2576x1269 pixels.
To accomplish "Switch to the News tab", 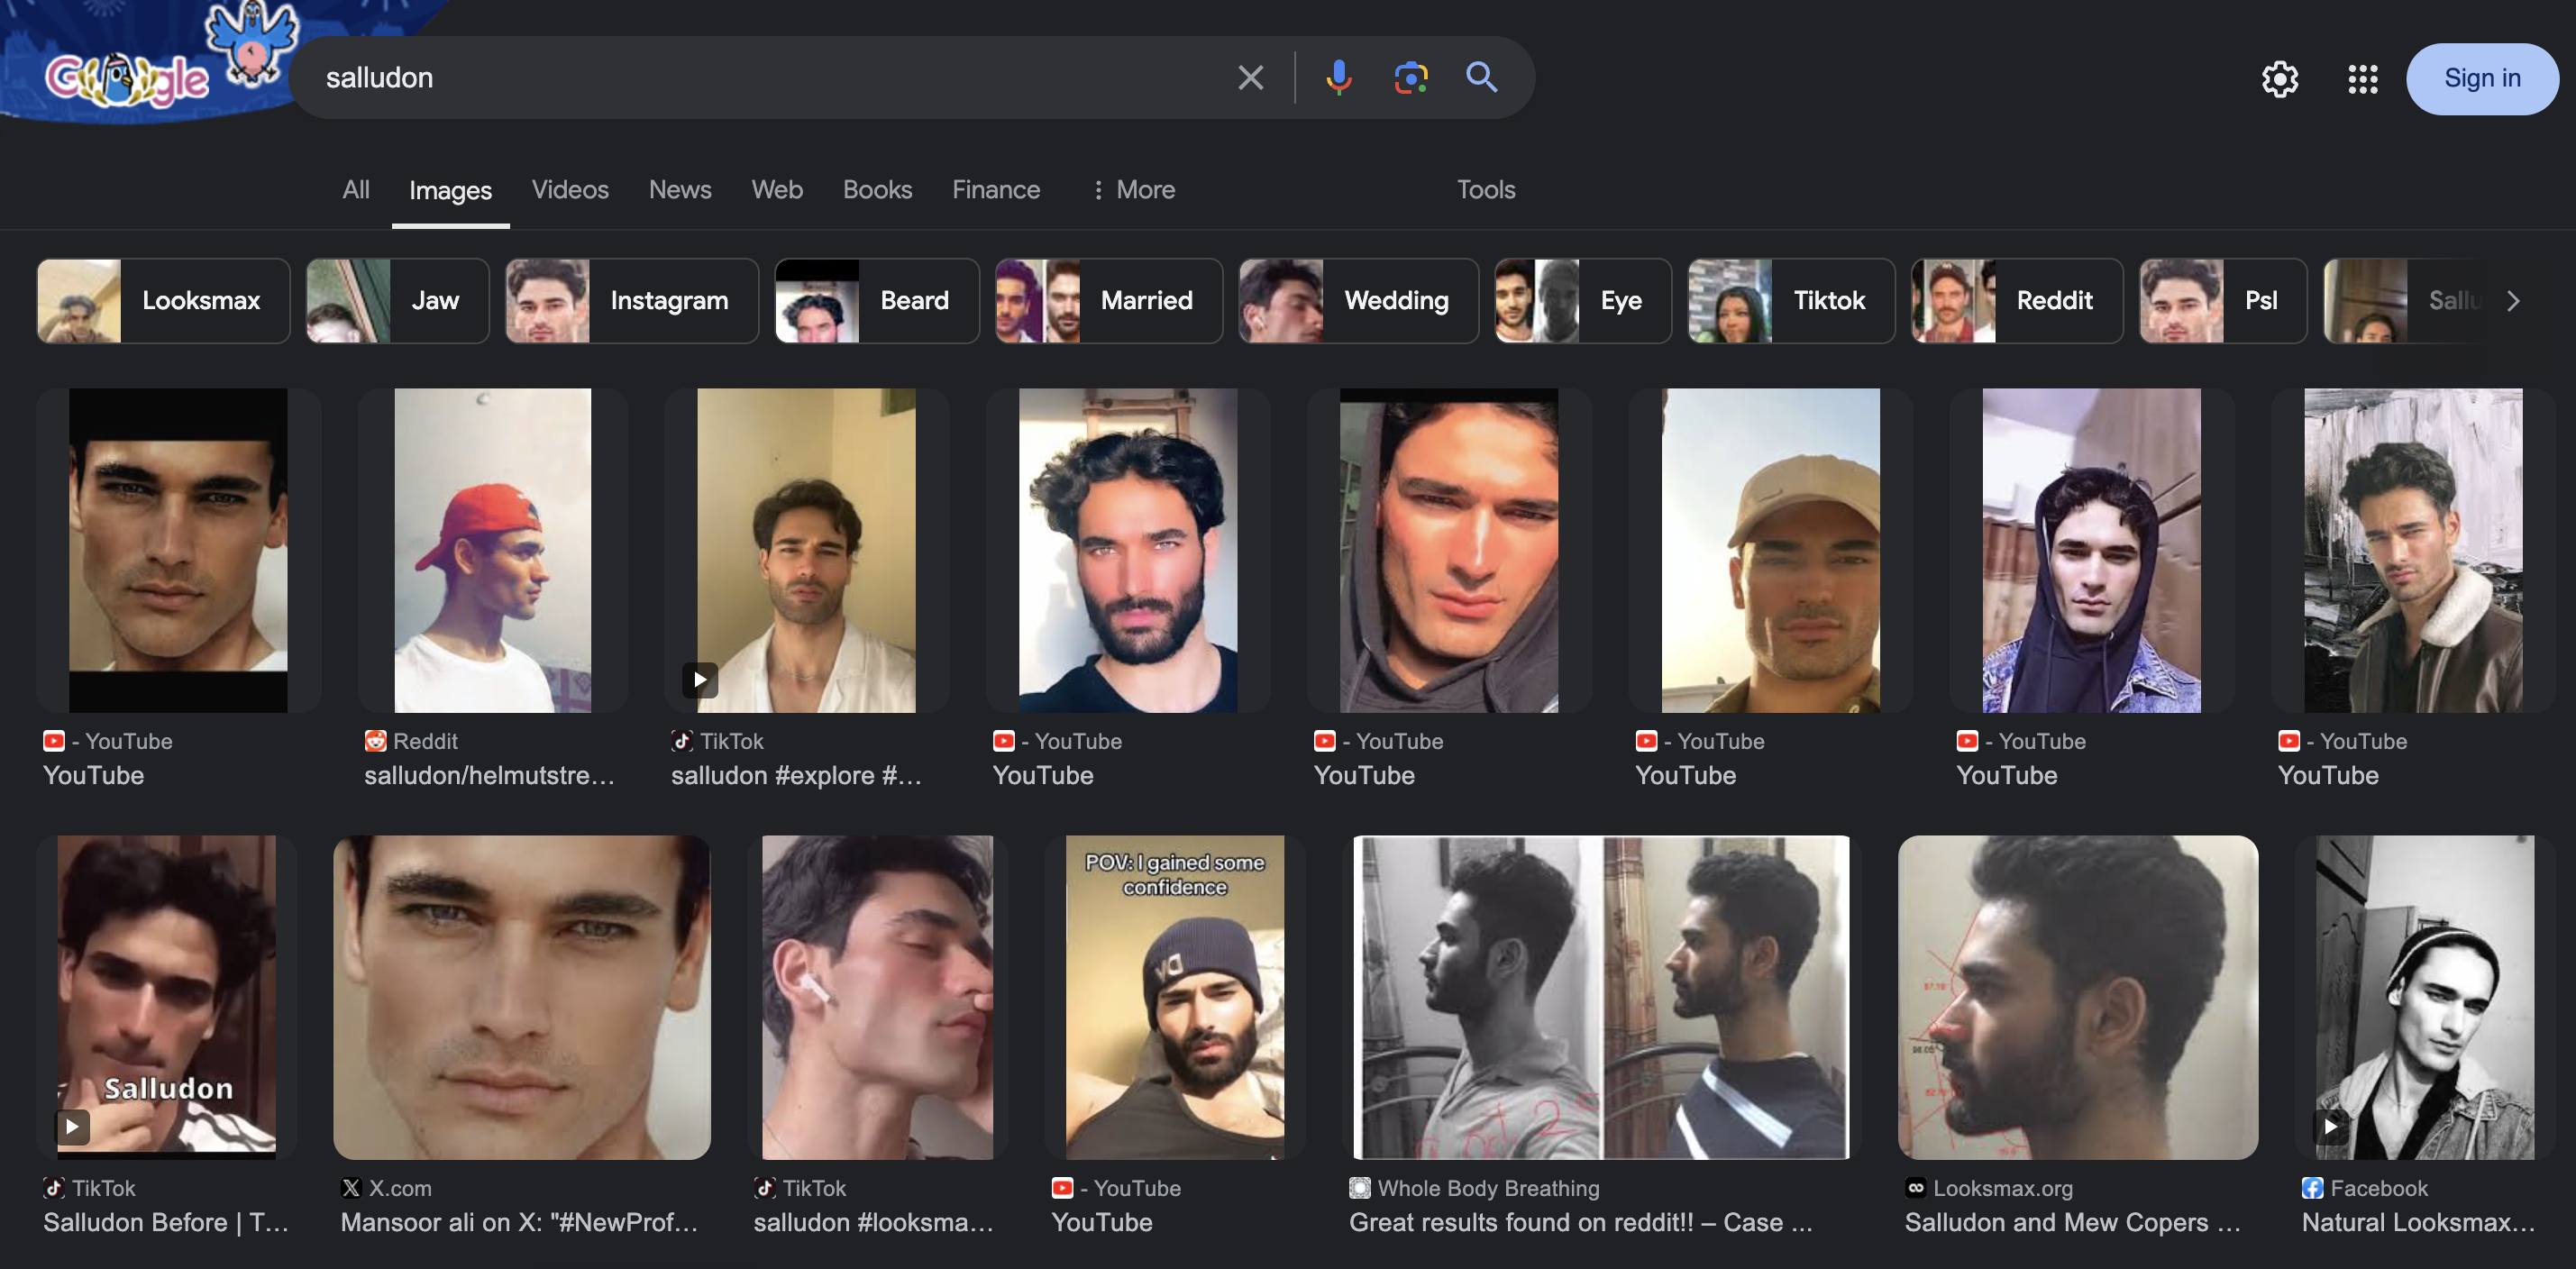I will coord(679,189).
